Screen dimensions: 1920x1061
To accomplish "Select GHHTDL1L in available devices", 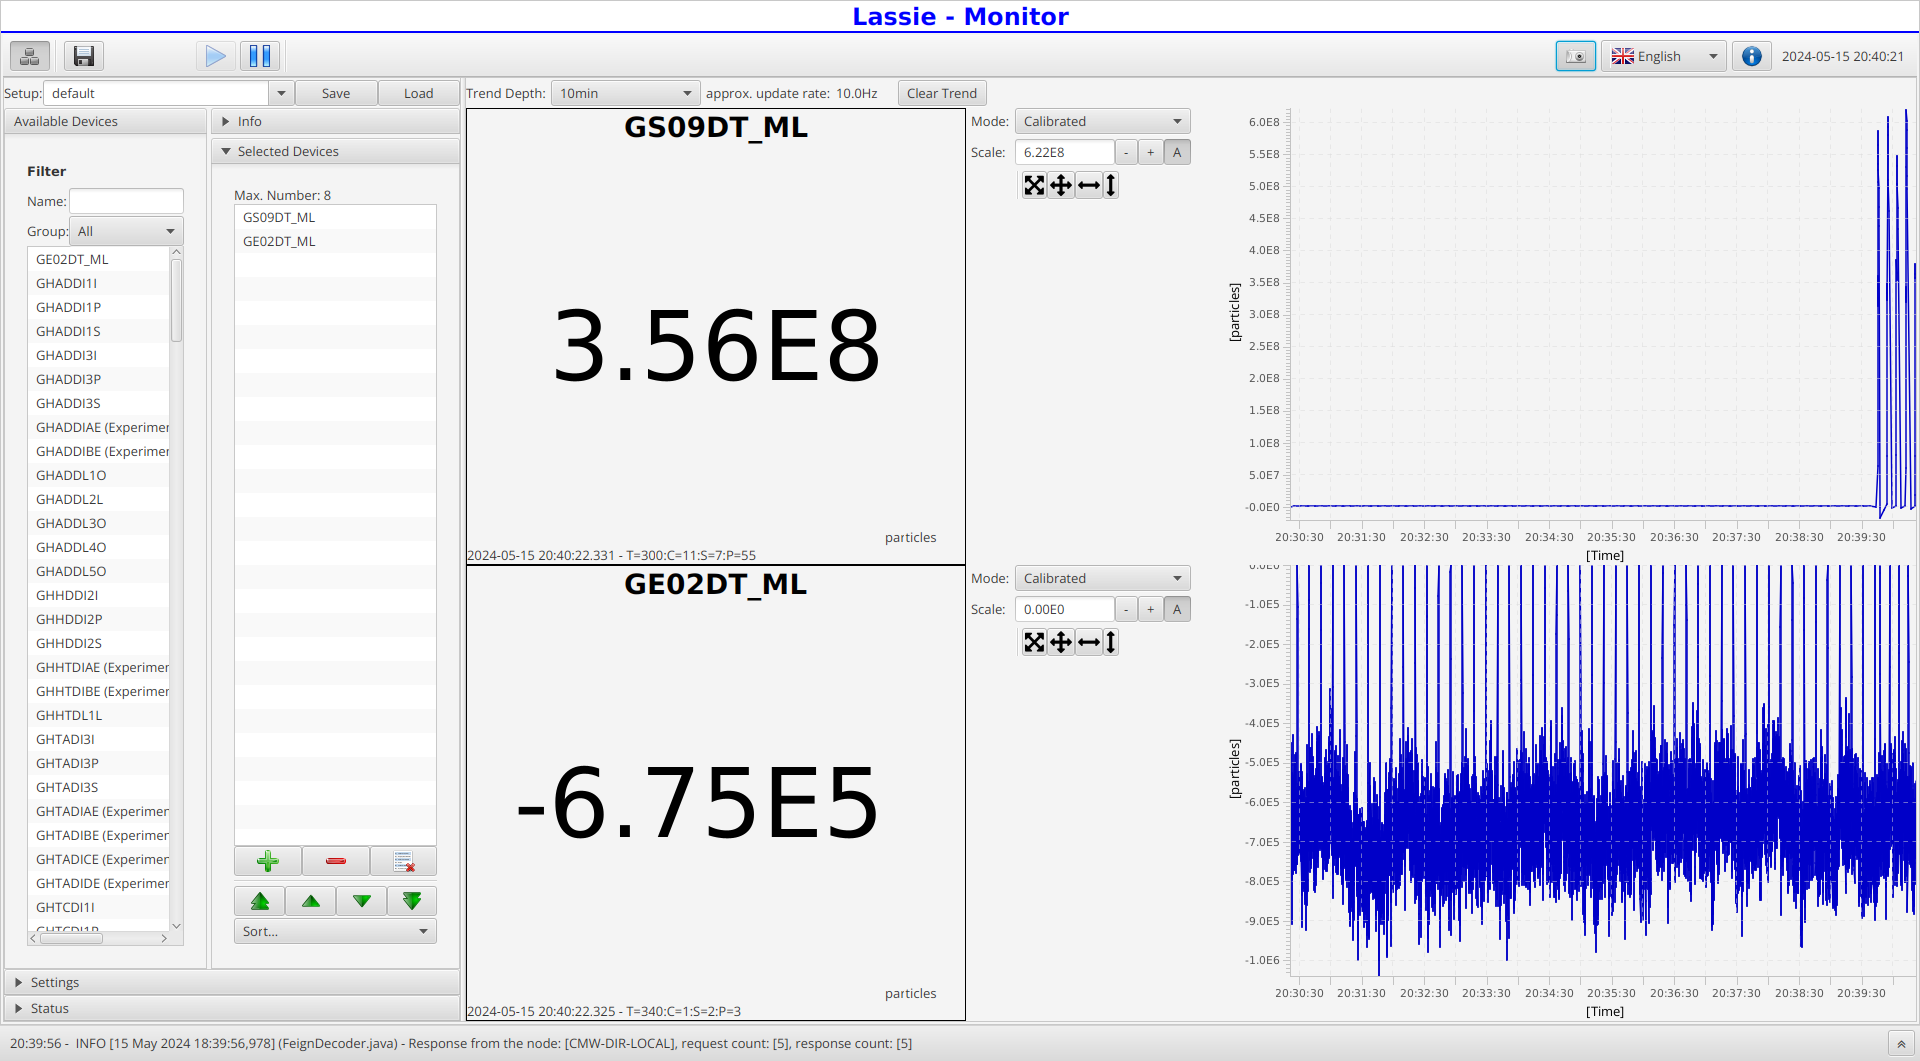I will [99, 715].
